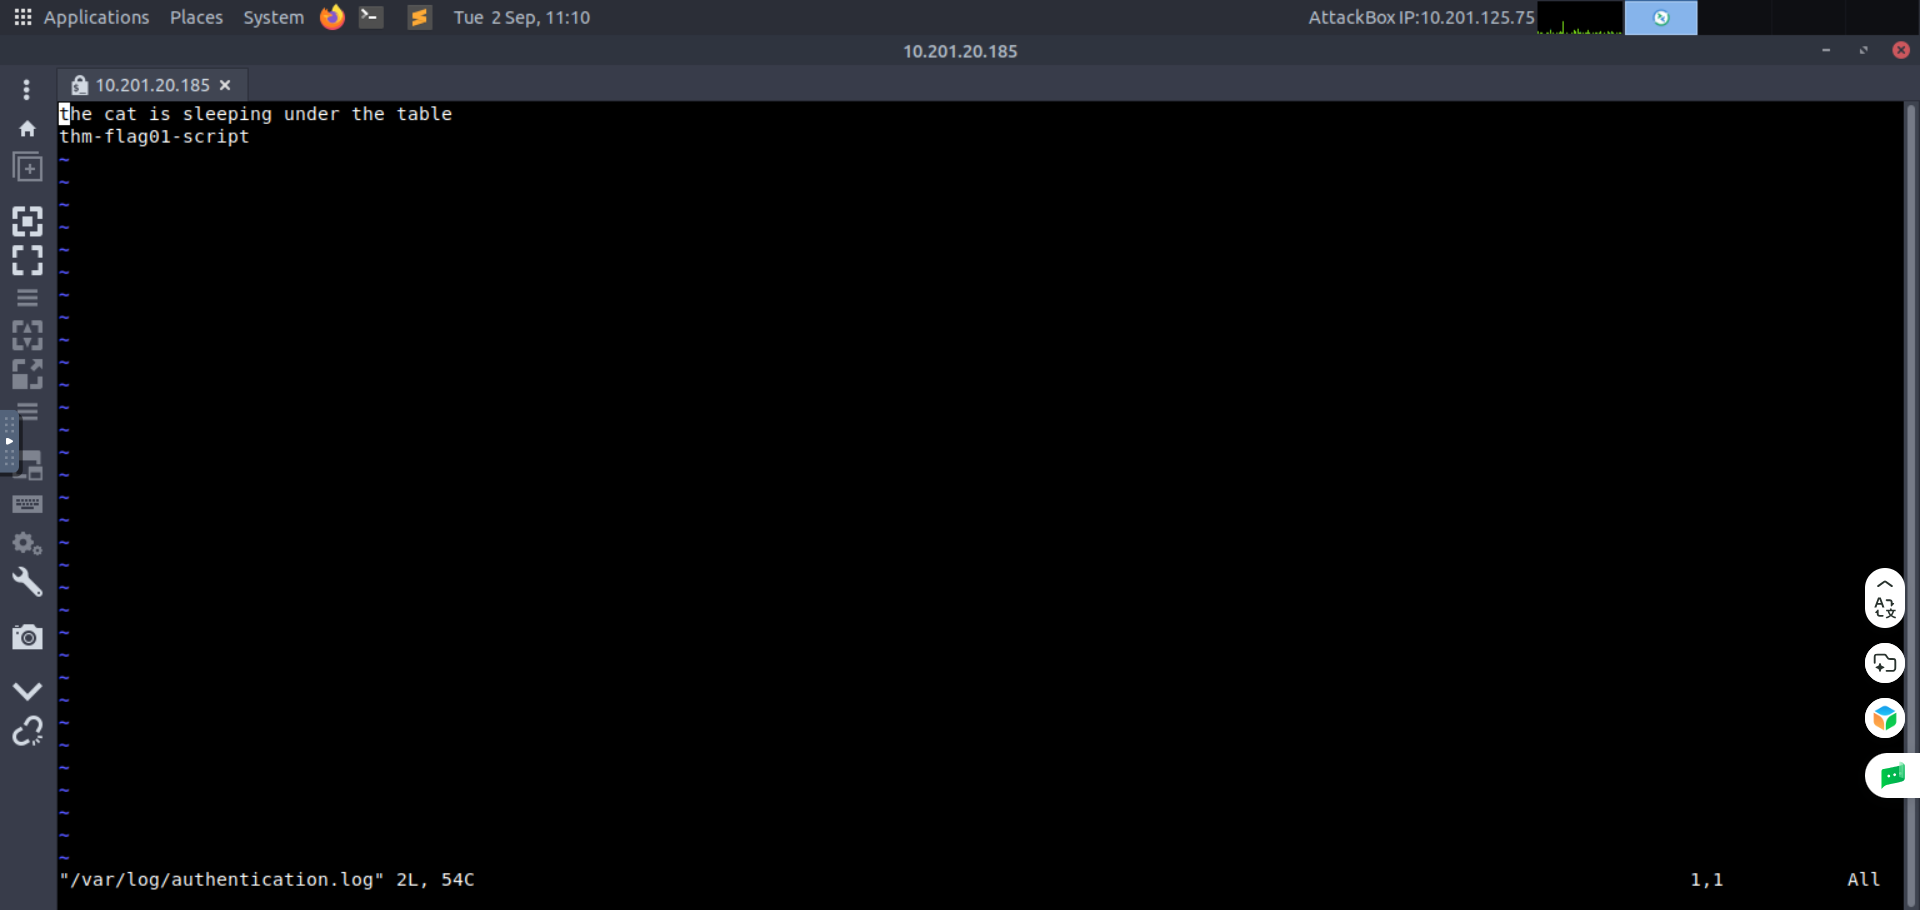Open the preferences gears icon
This screenshot has height=910, width=1920.
tap(27, 544)
